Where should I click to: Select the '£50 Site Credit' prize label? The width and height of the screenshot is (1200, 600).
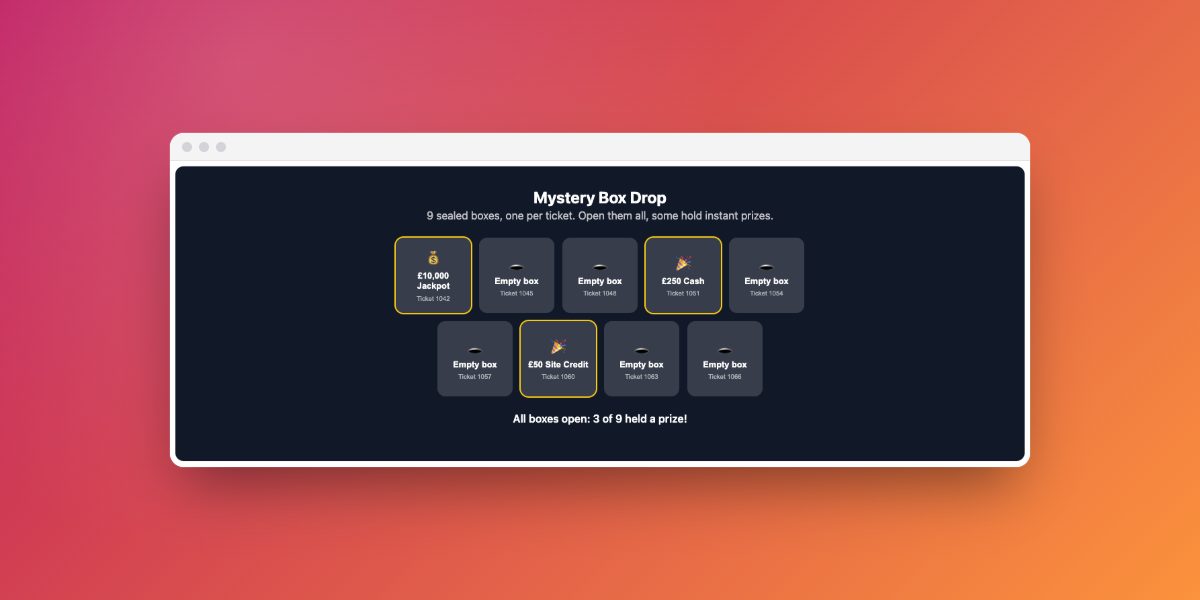tap(558, 365)
